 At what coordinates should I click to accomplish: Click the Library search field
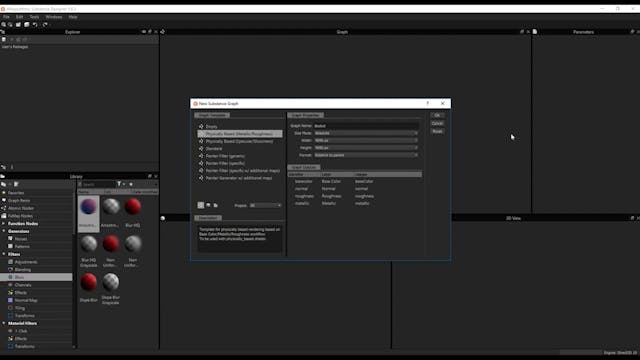pos(97,184)
